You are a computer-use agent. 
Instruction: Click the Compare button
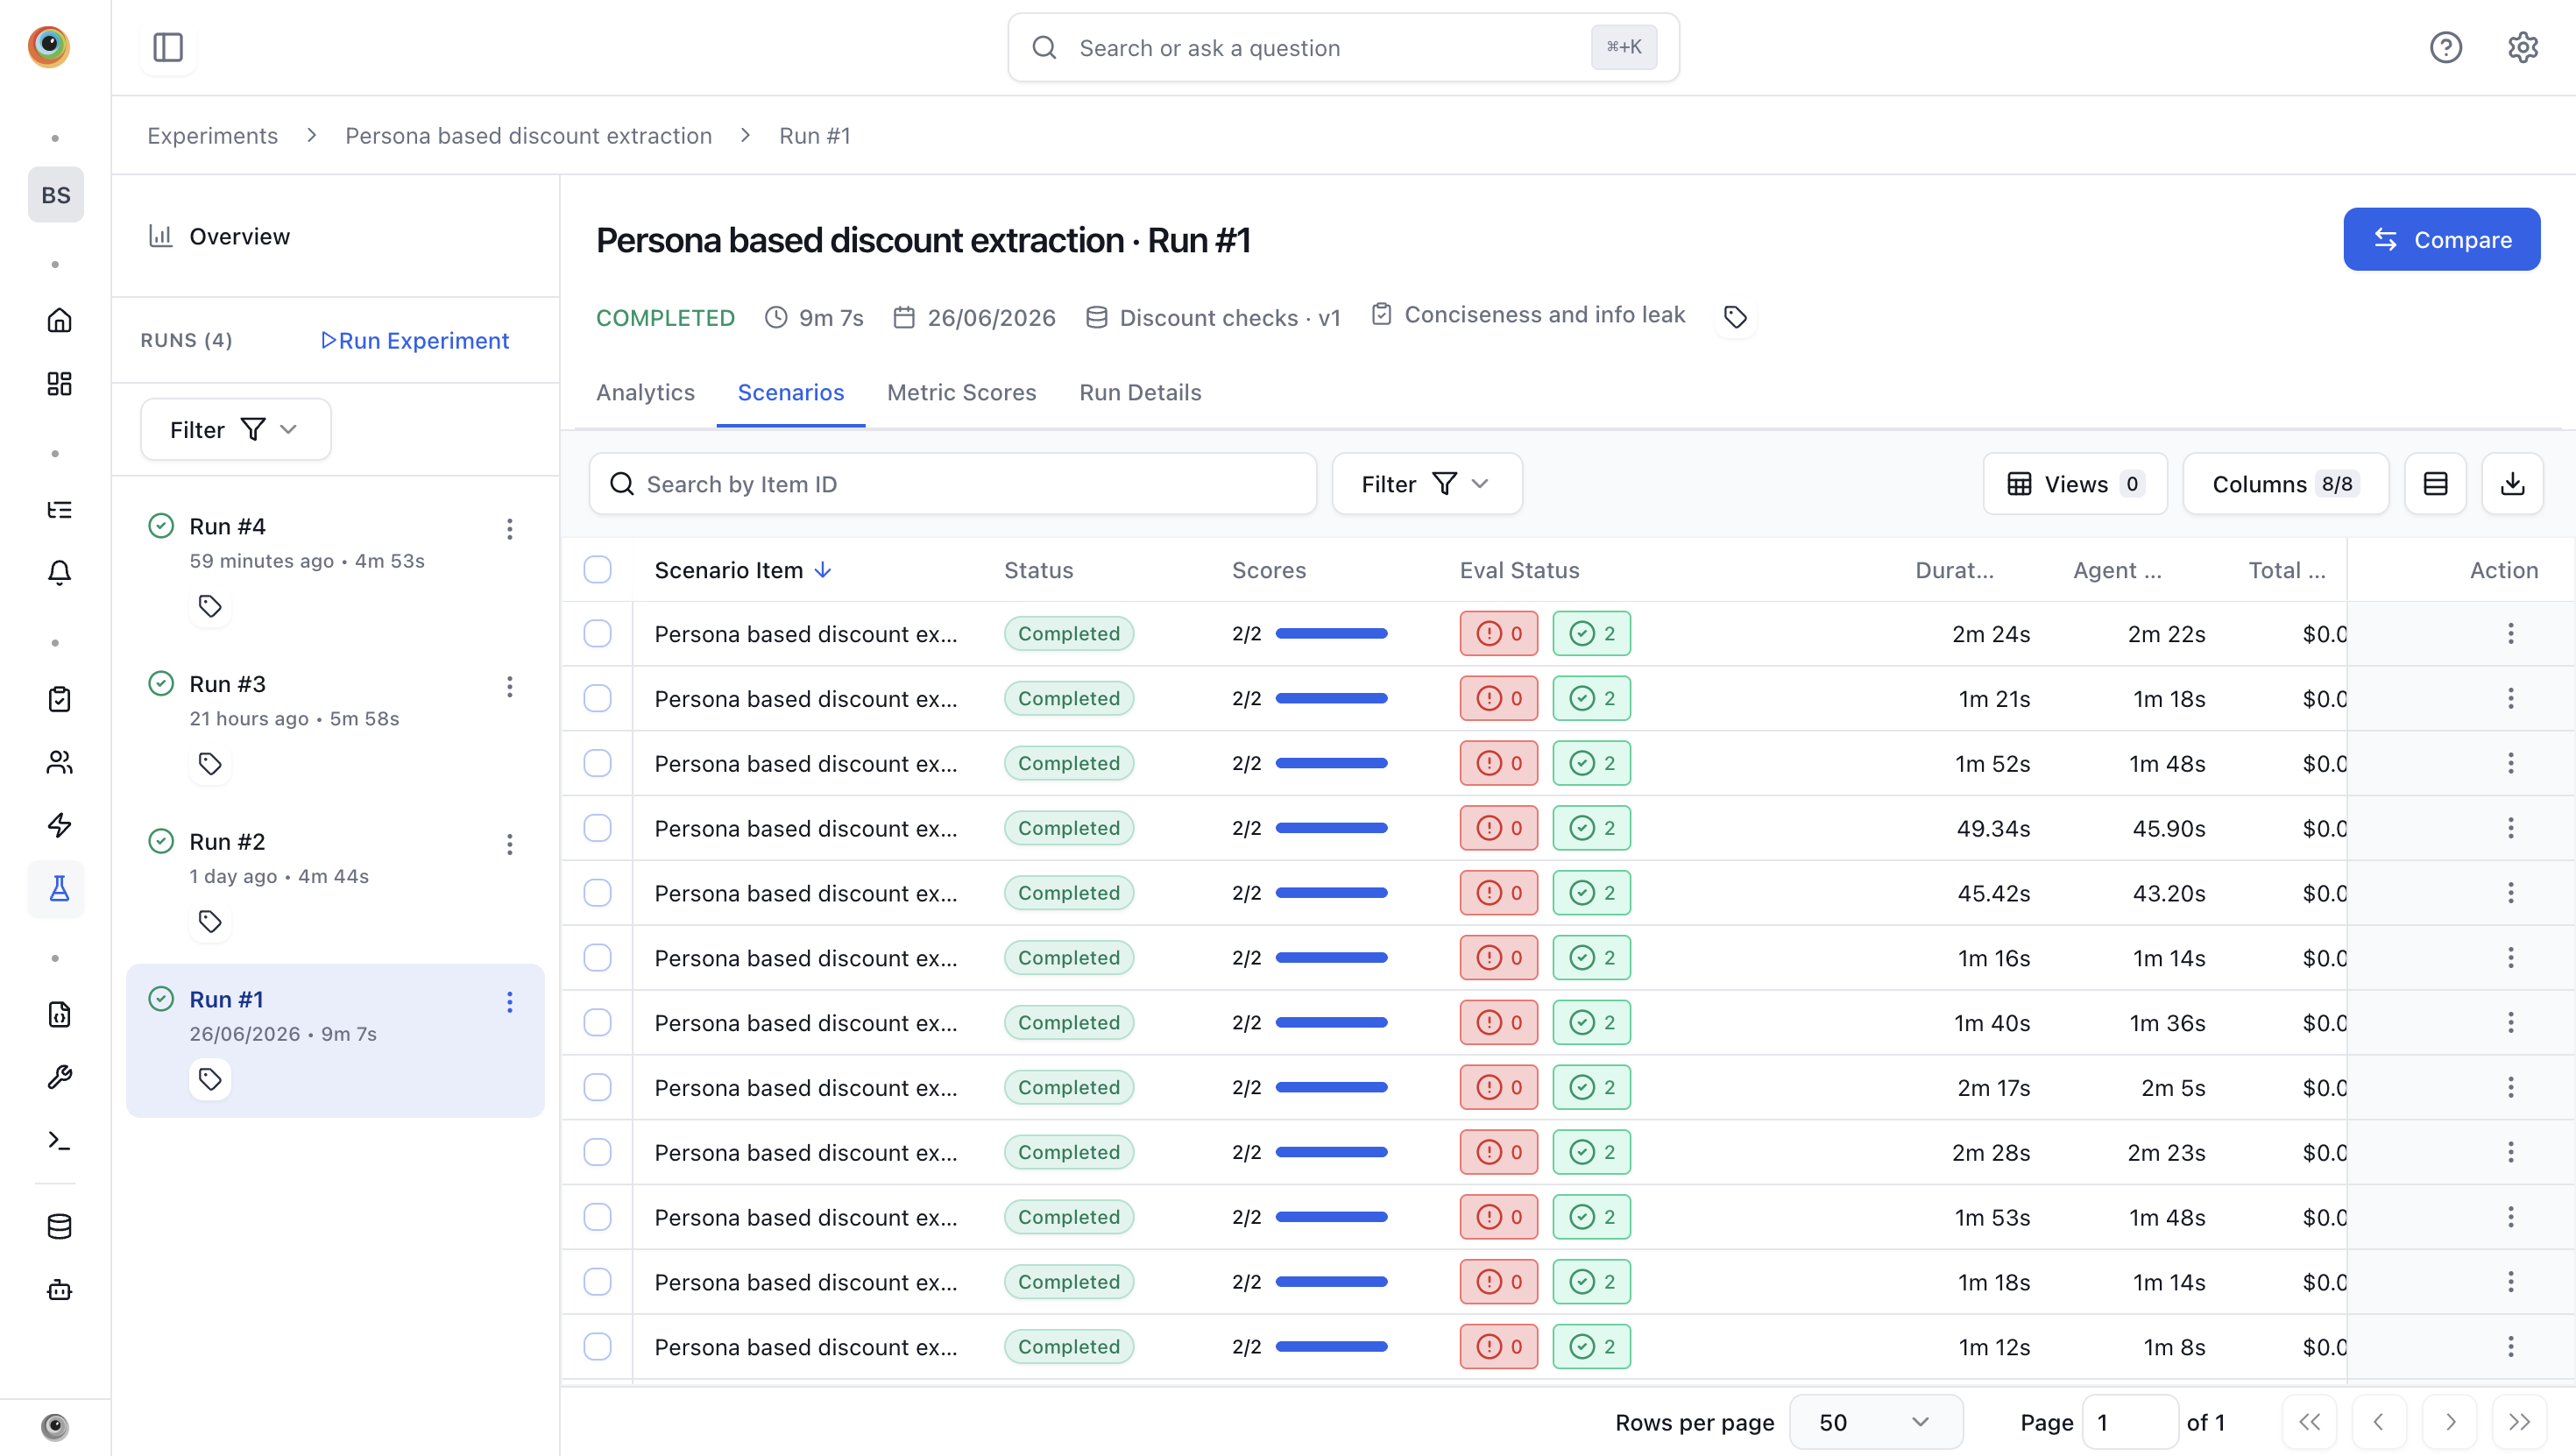(x=2441, y=239)
